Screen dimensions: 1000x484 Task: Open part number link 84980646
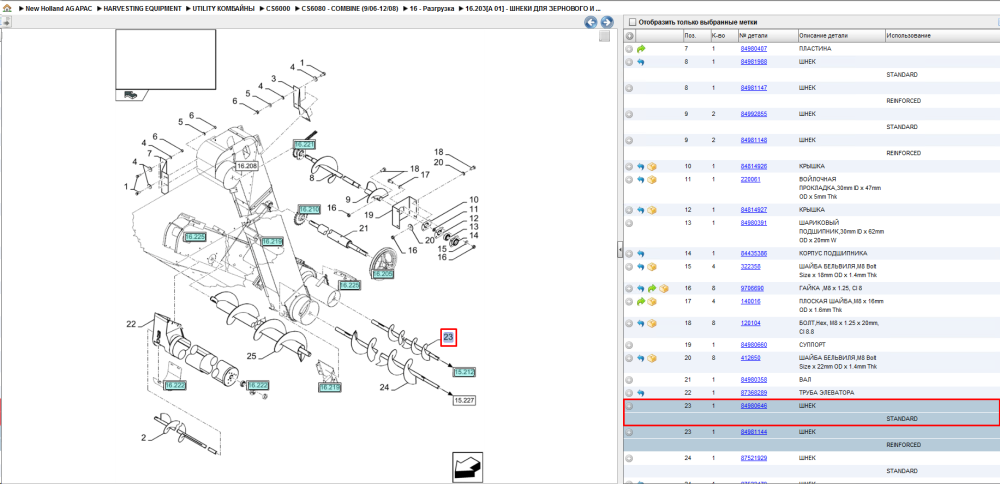(754, 406)
